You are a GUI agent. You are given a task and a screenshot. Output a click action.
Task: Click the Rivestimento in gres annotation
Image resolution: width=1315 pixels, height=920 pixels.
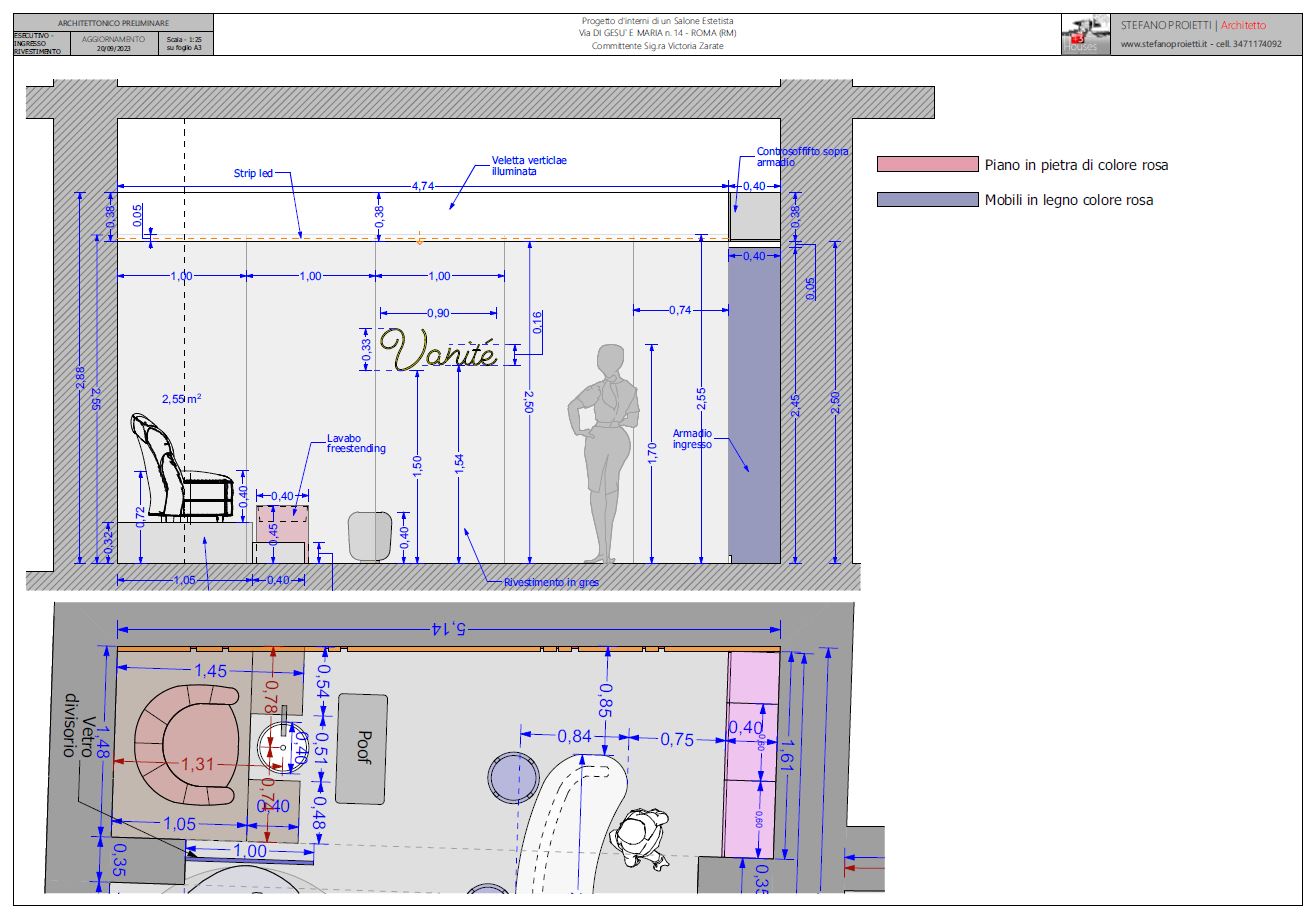pos(551,581)
